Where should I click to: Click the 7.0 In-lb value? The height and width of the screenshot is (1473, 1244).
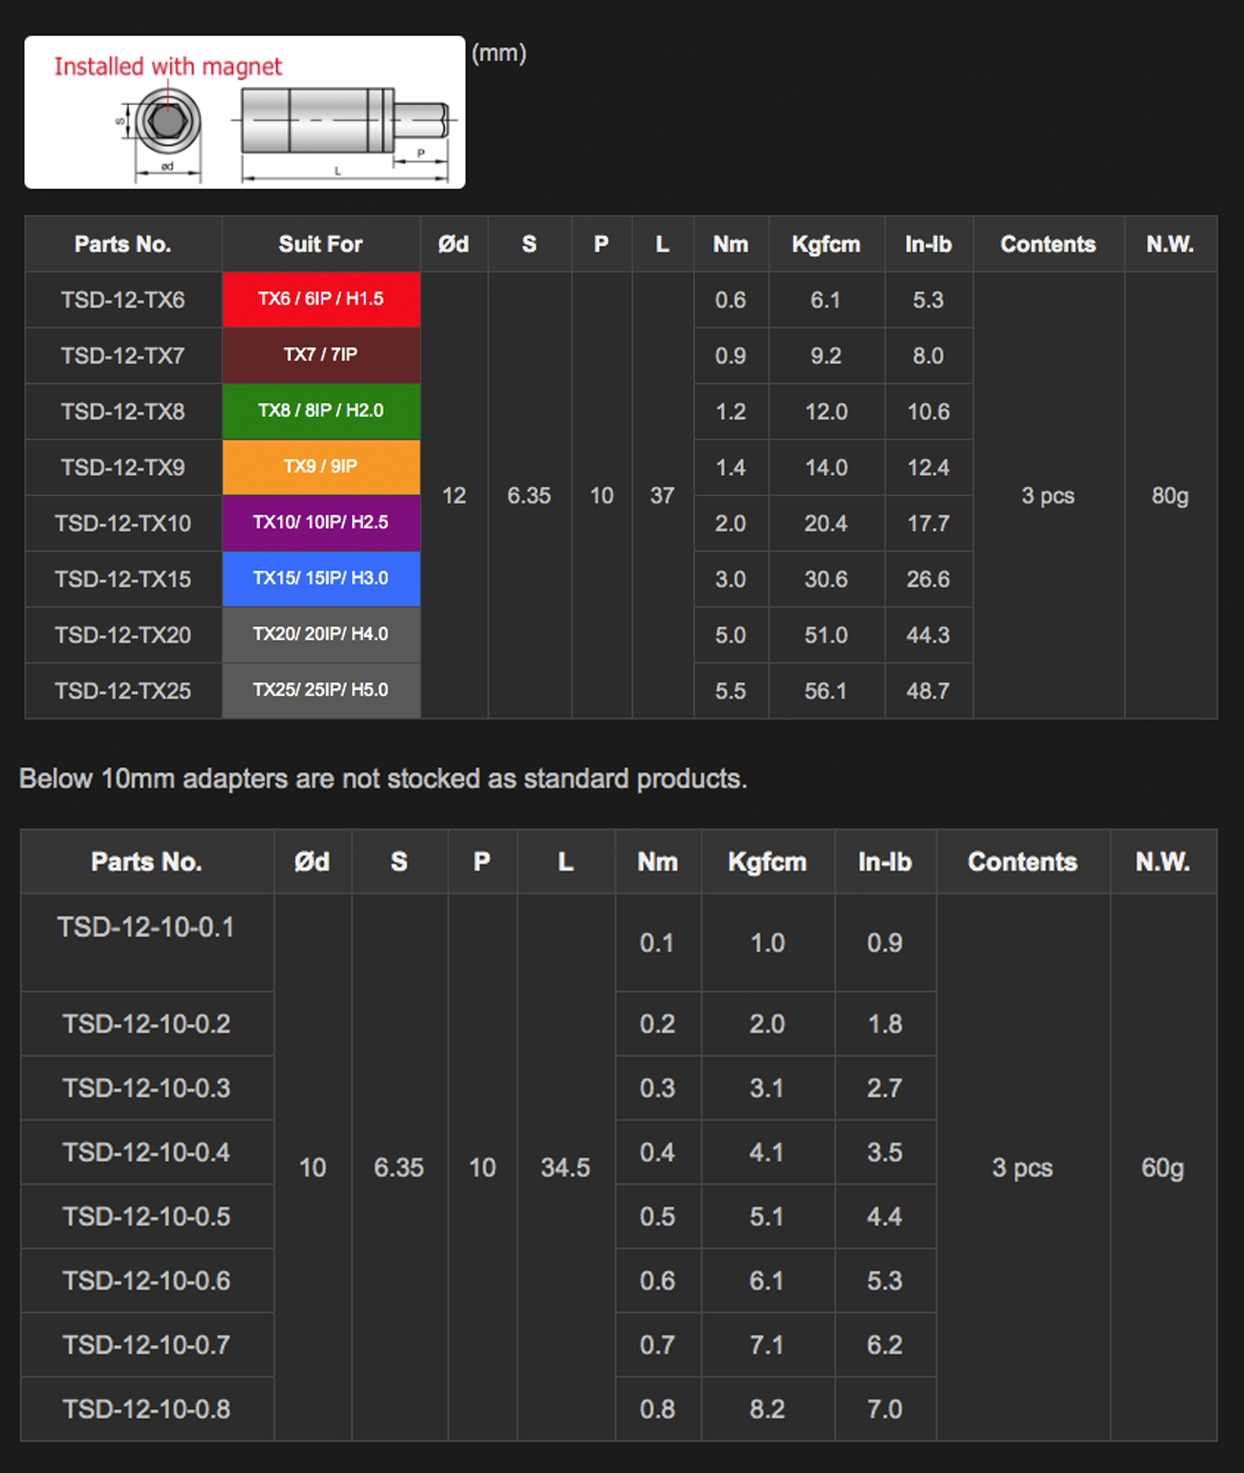point(885,1409)
